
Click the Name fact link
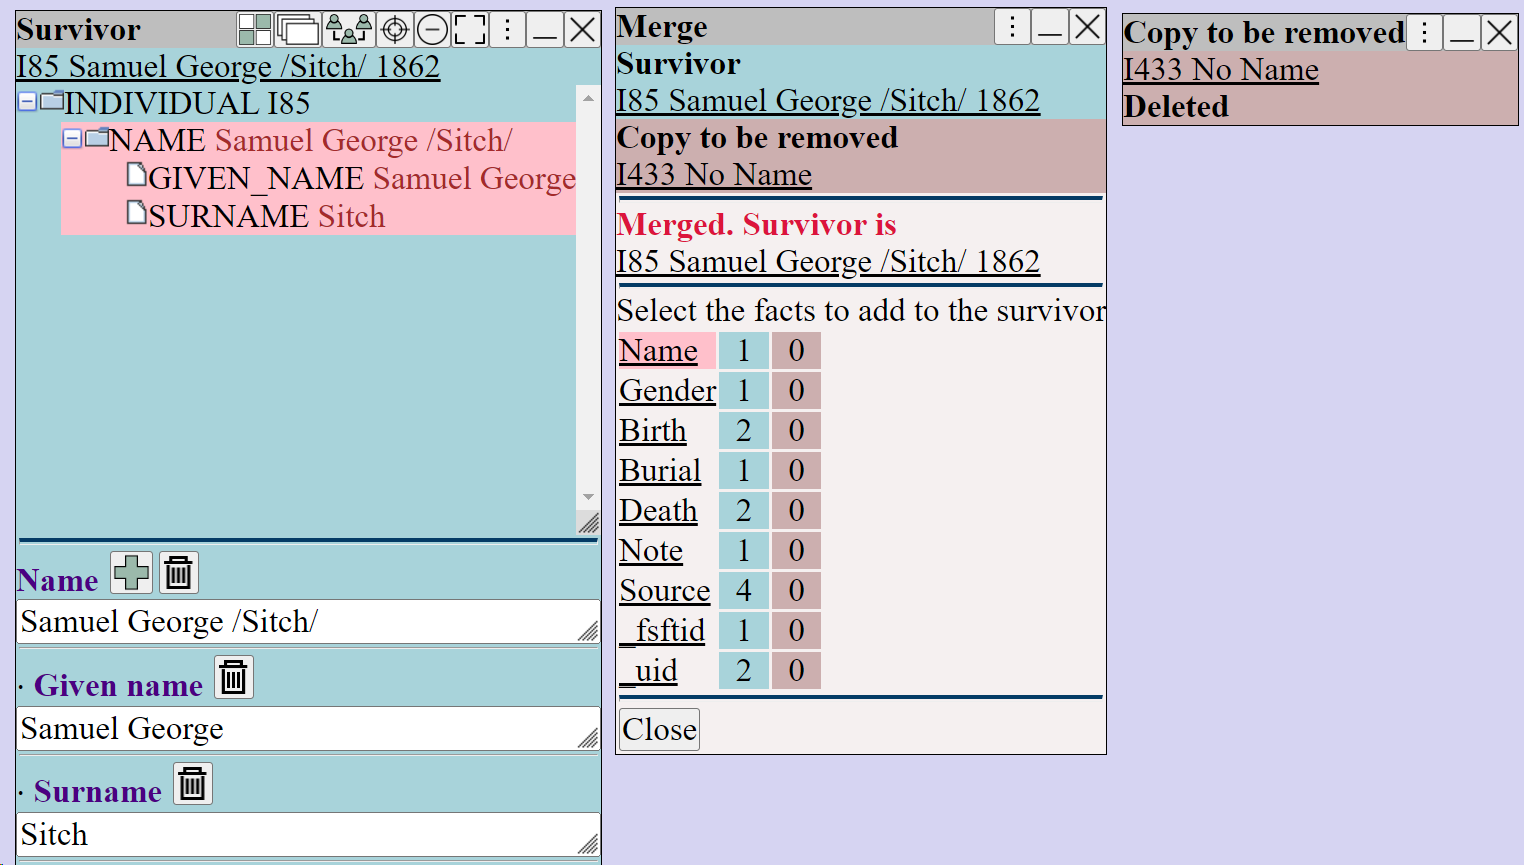(658, 351)
